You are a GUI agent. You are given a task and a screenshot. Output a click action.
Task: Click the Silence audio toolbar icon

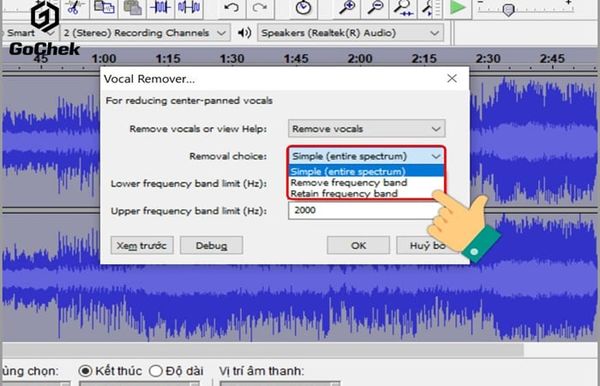coord(189,8)
